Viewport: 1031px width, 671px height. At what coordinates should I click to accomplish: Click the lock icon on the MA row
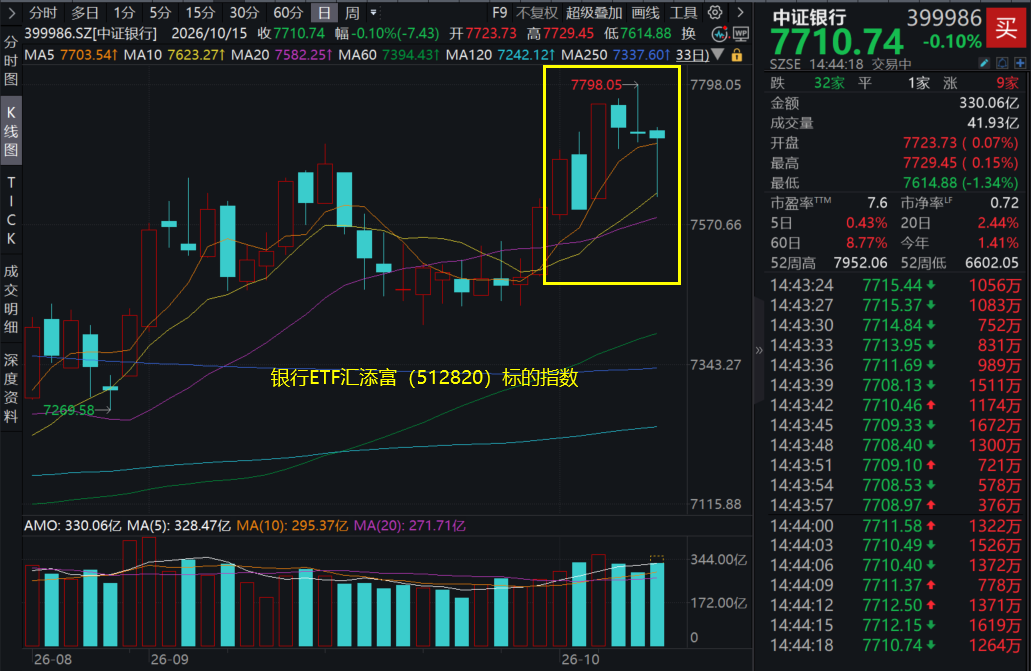tap(737, 55)
